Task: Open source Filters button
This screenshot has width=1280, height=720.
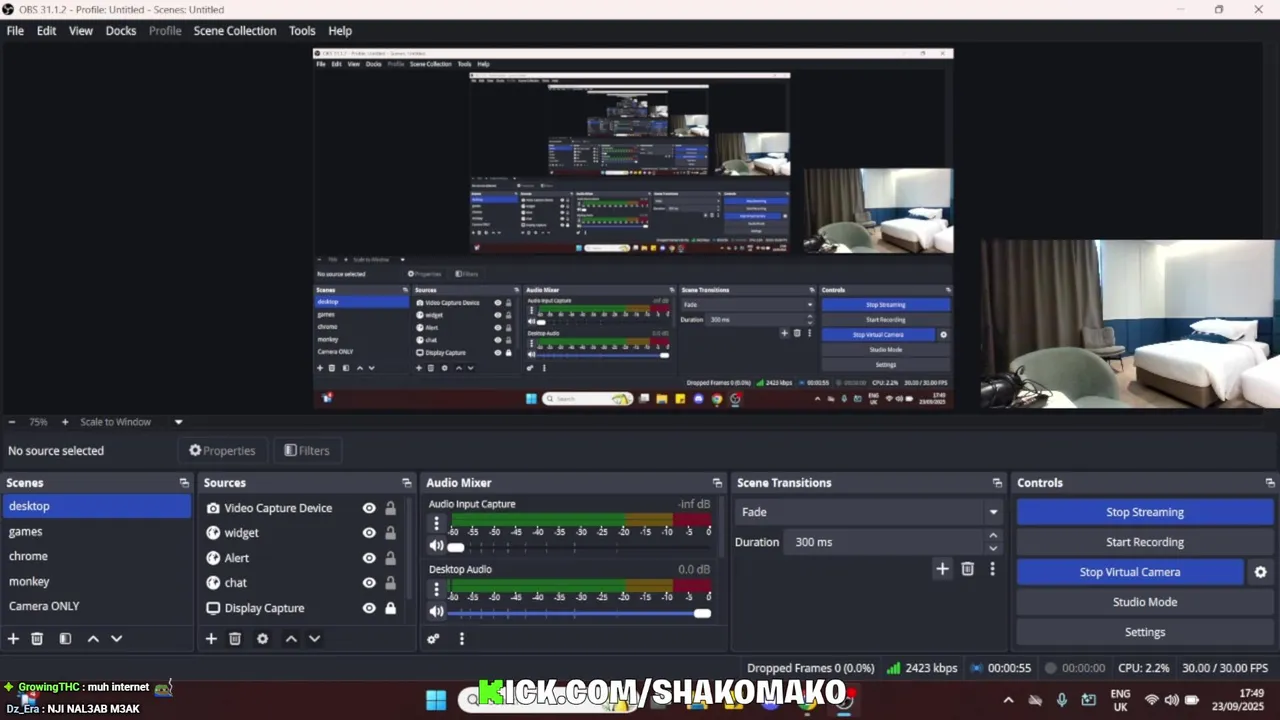Action: click(x=306, y=451)
